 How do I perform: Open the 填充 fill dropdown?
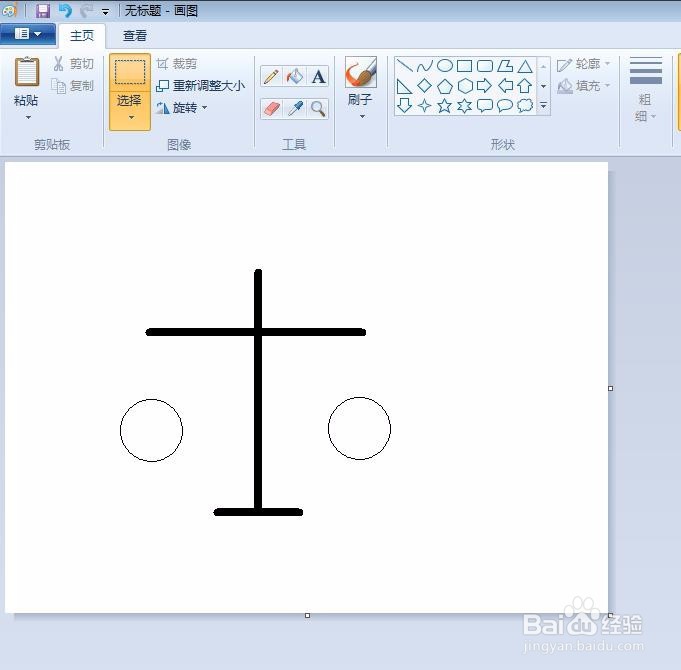point(584,86)
